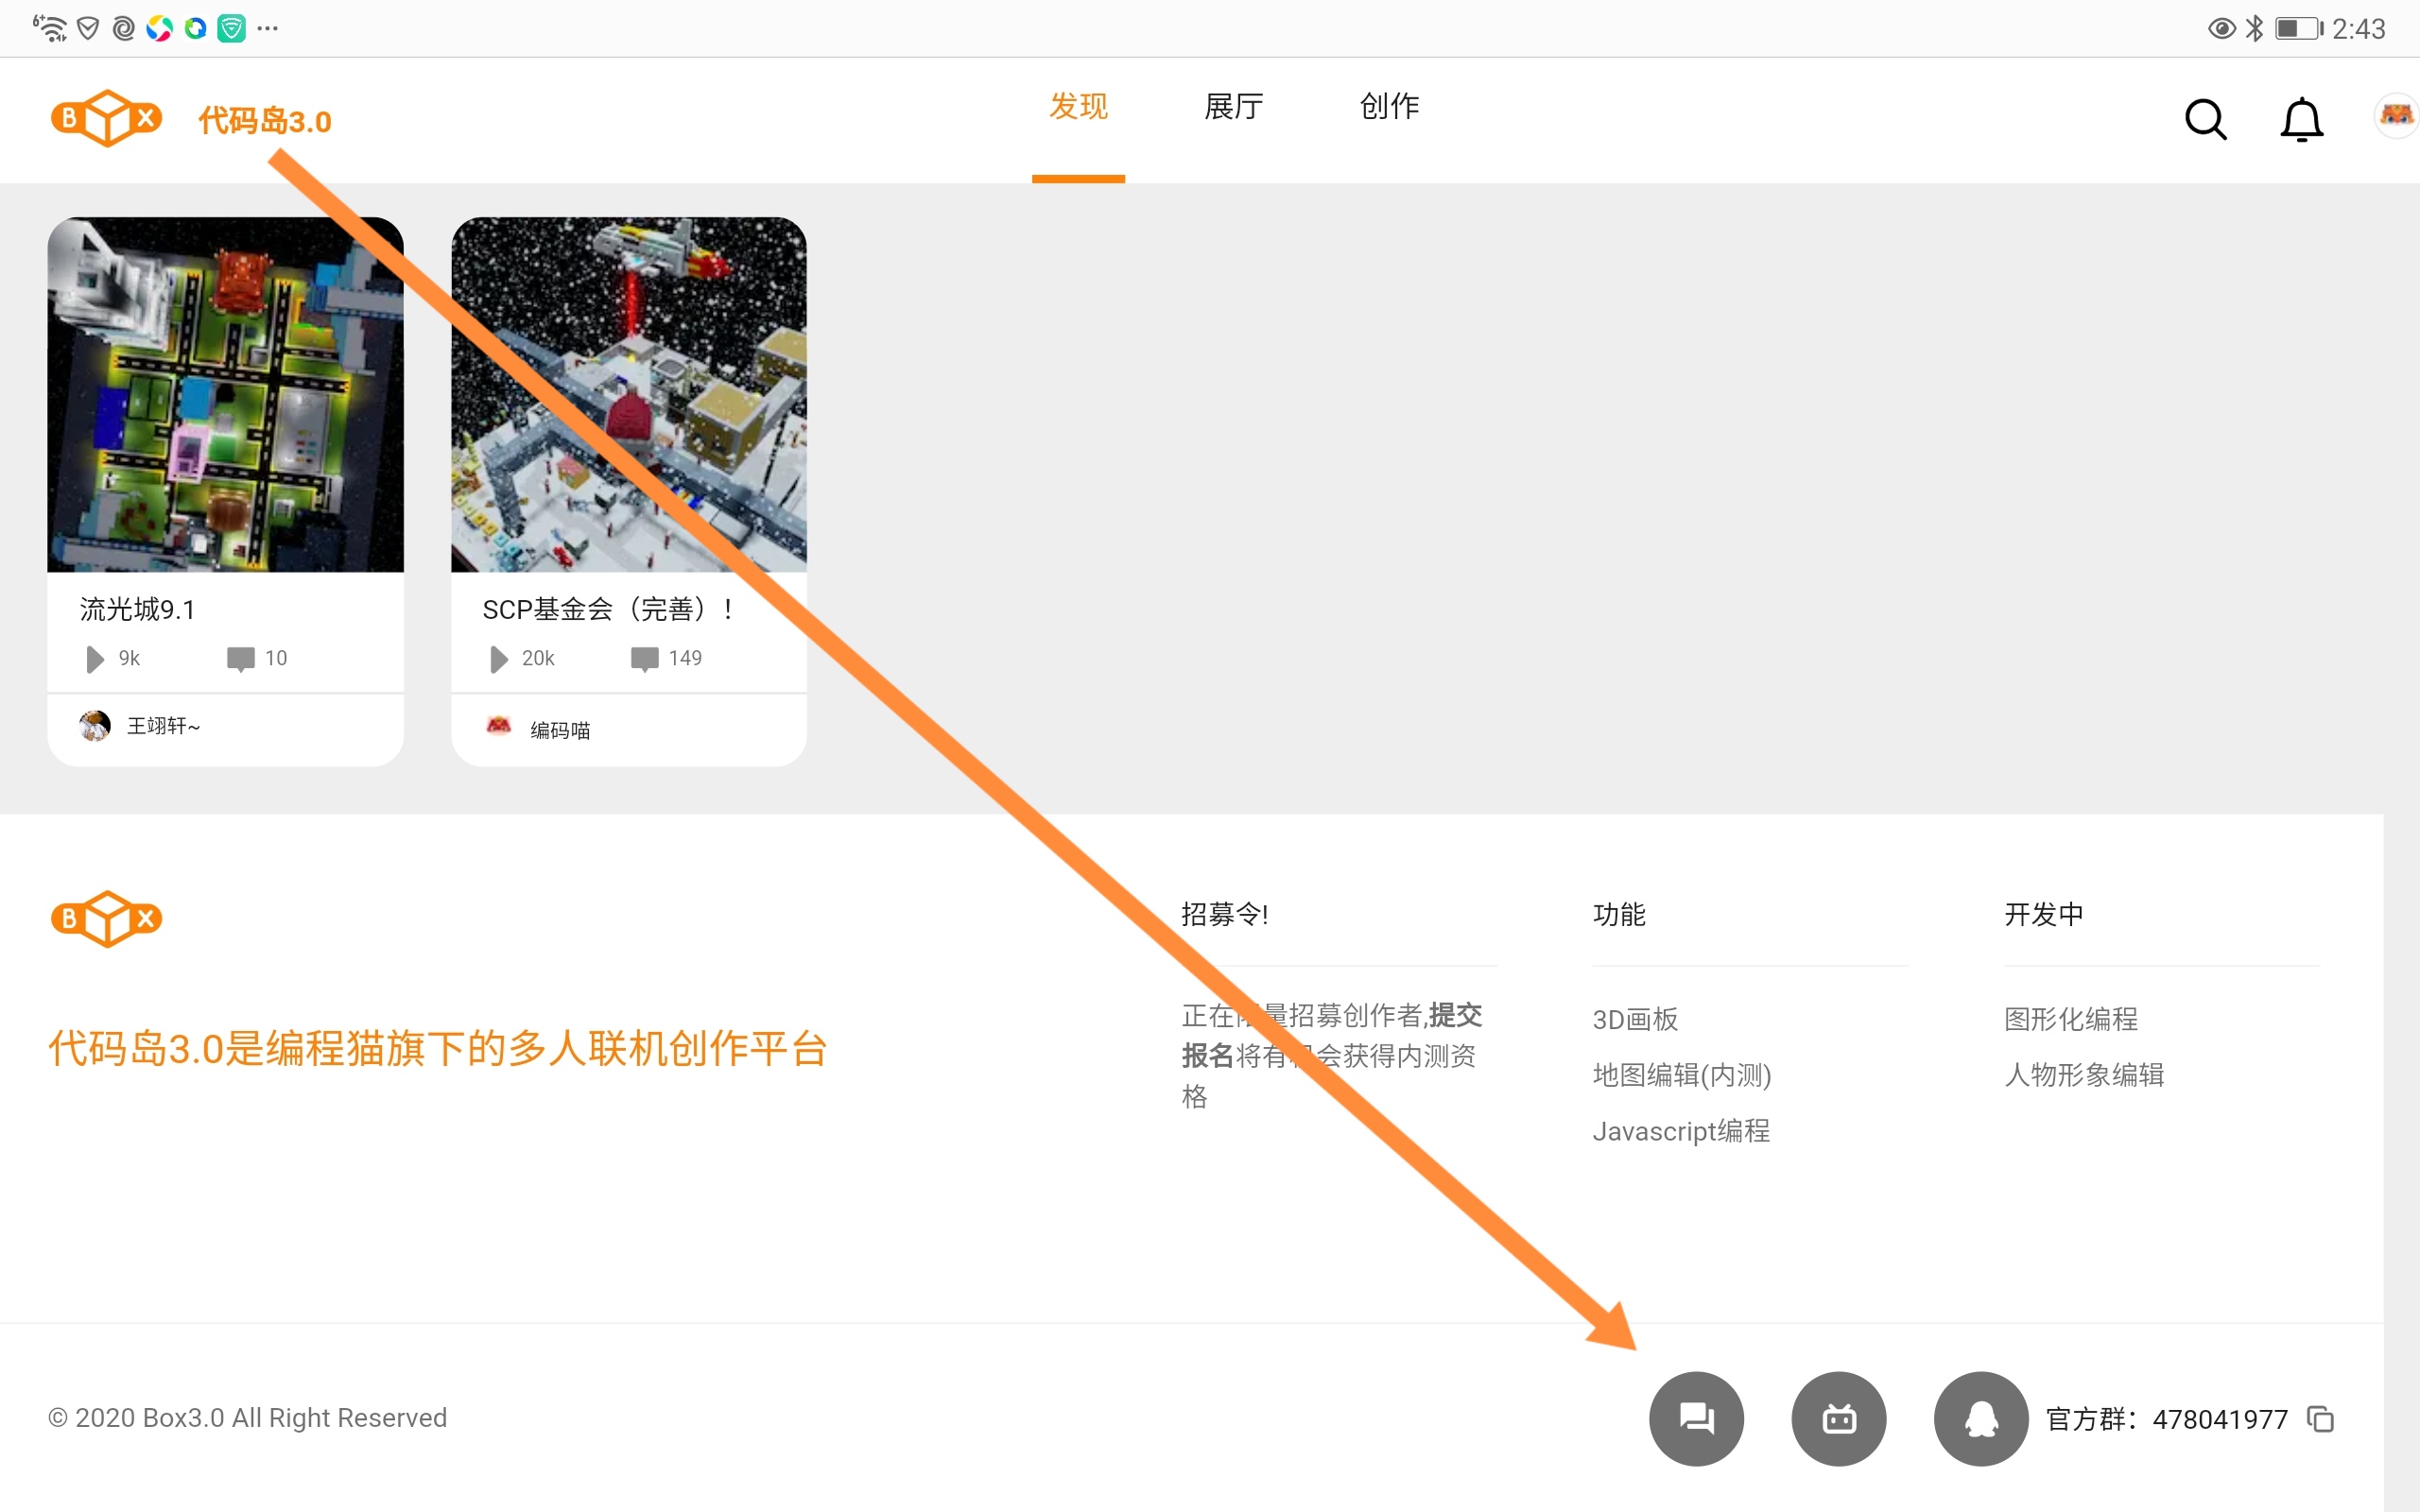Click the Box3 logo in the footer

pos(106,918)
